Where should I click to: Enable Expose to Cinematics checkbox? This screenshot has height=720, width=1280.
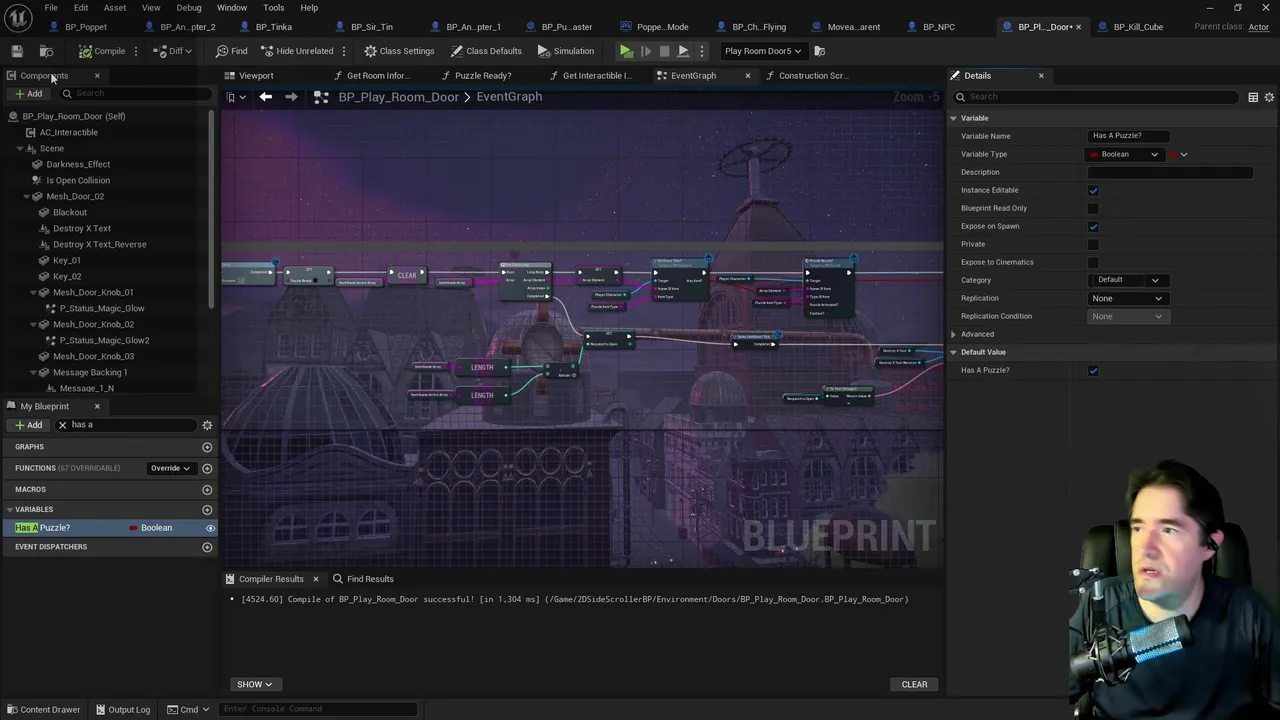click(x=1093, y=262)
